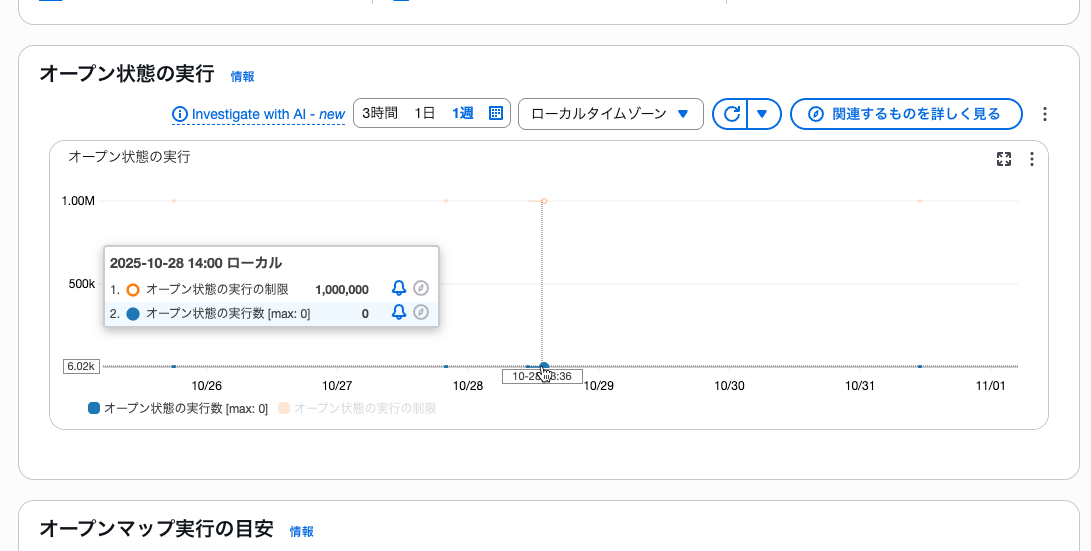
Task: Click the compass icon for オープン状態の実行の制限 row
Action: [421, 289]
